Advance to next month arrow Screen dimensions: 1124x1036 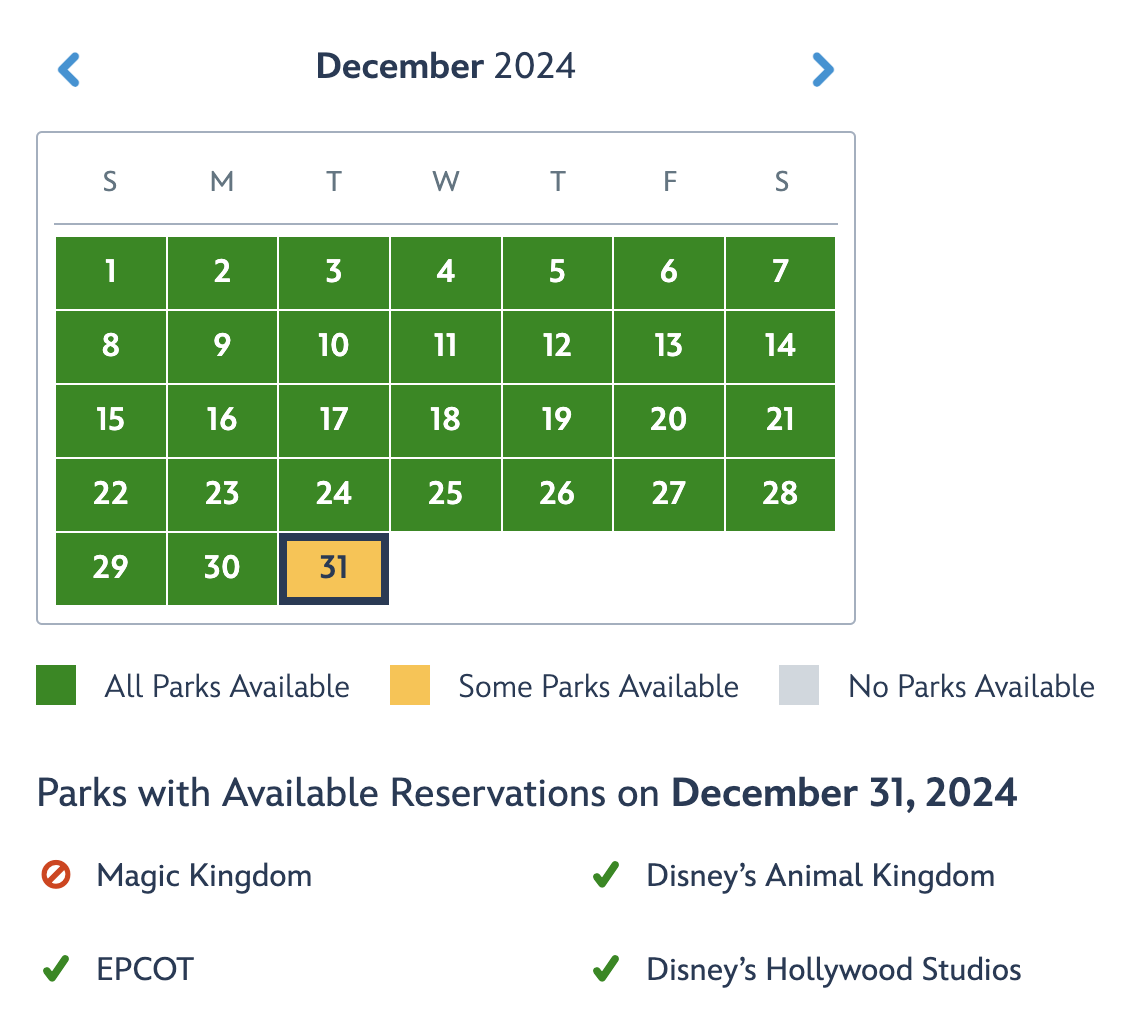[x=822, y=70]
